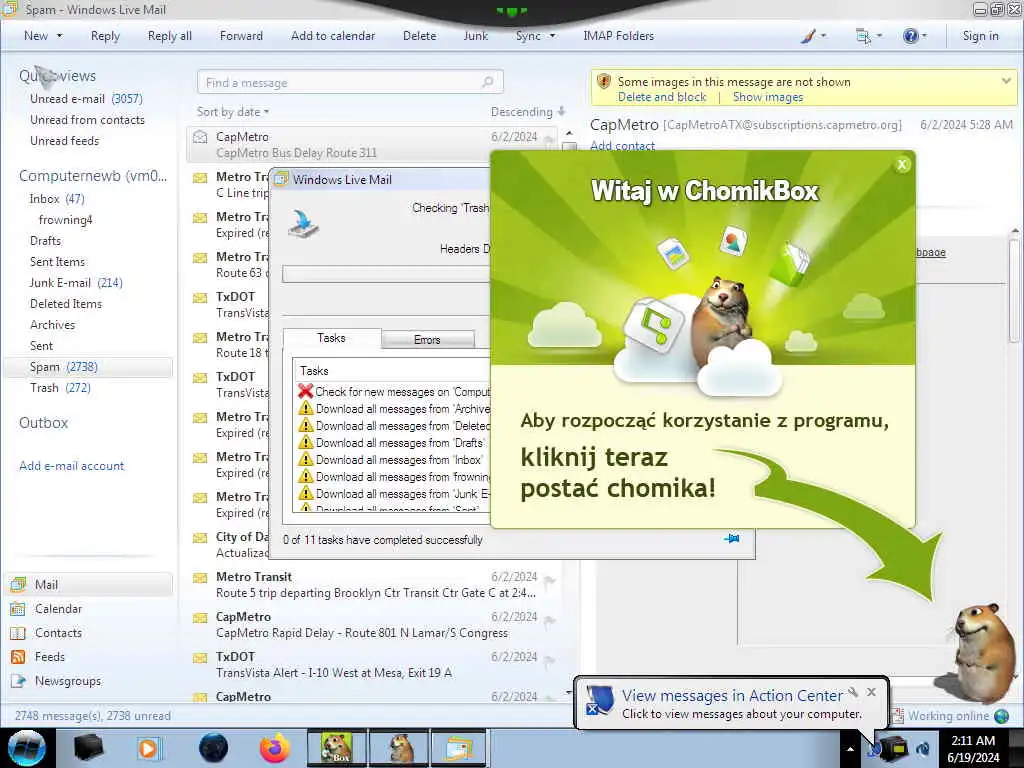Image resolution: width=1024 pixels, height=768 pixels.
Task: Click Sign in button
Action: [980, 36]
